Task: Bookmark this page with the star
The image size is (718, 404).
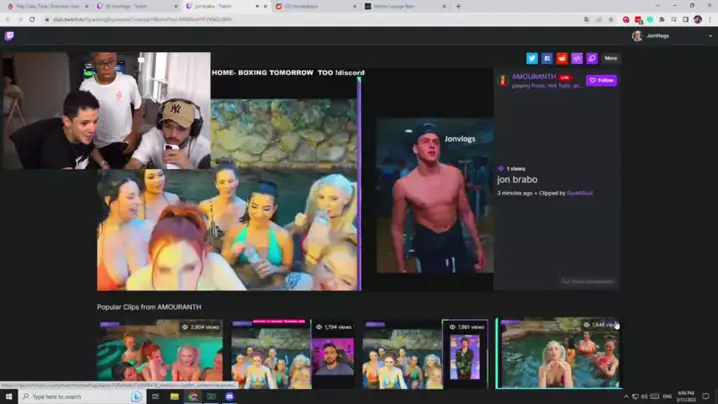Action: [x=611, y=20]
